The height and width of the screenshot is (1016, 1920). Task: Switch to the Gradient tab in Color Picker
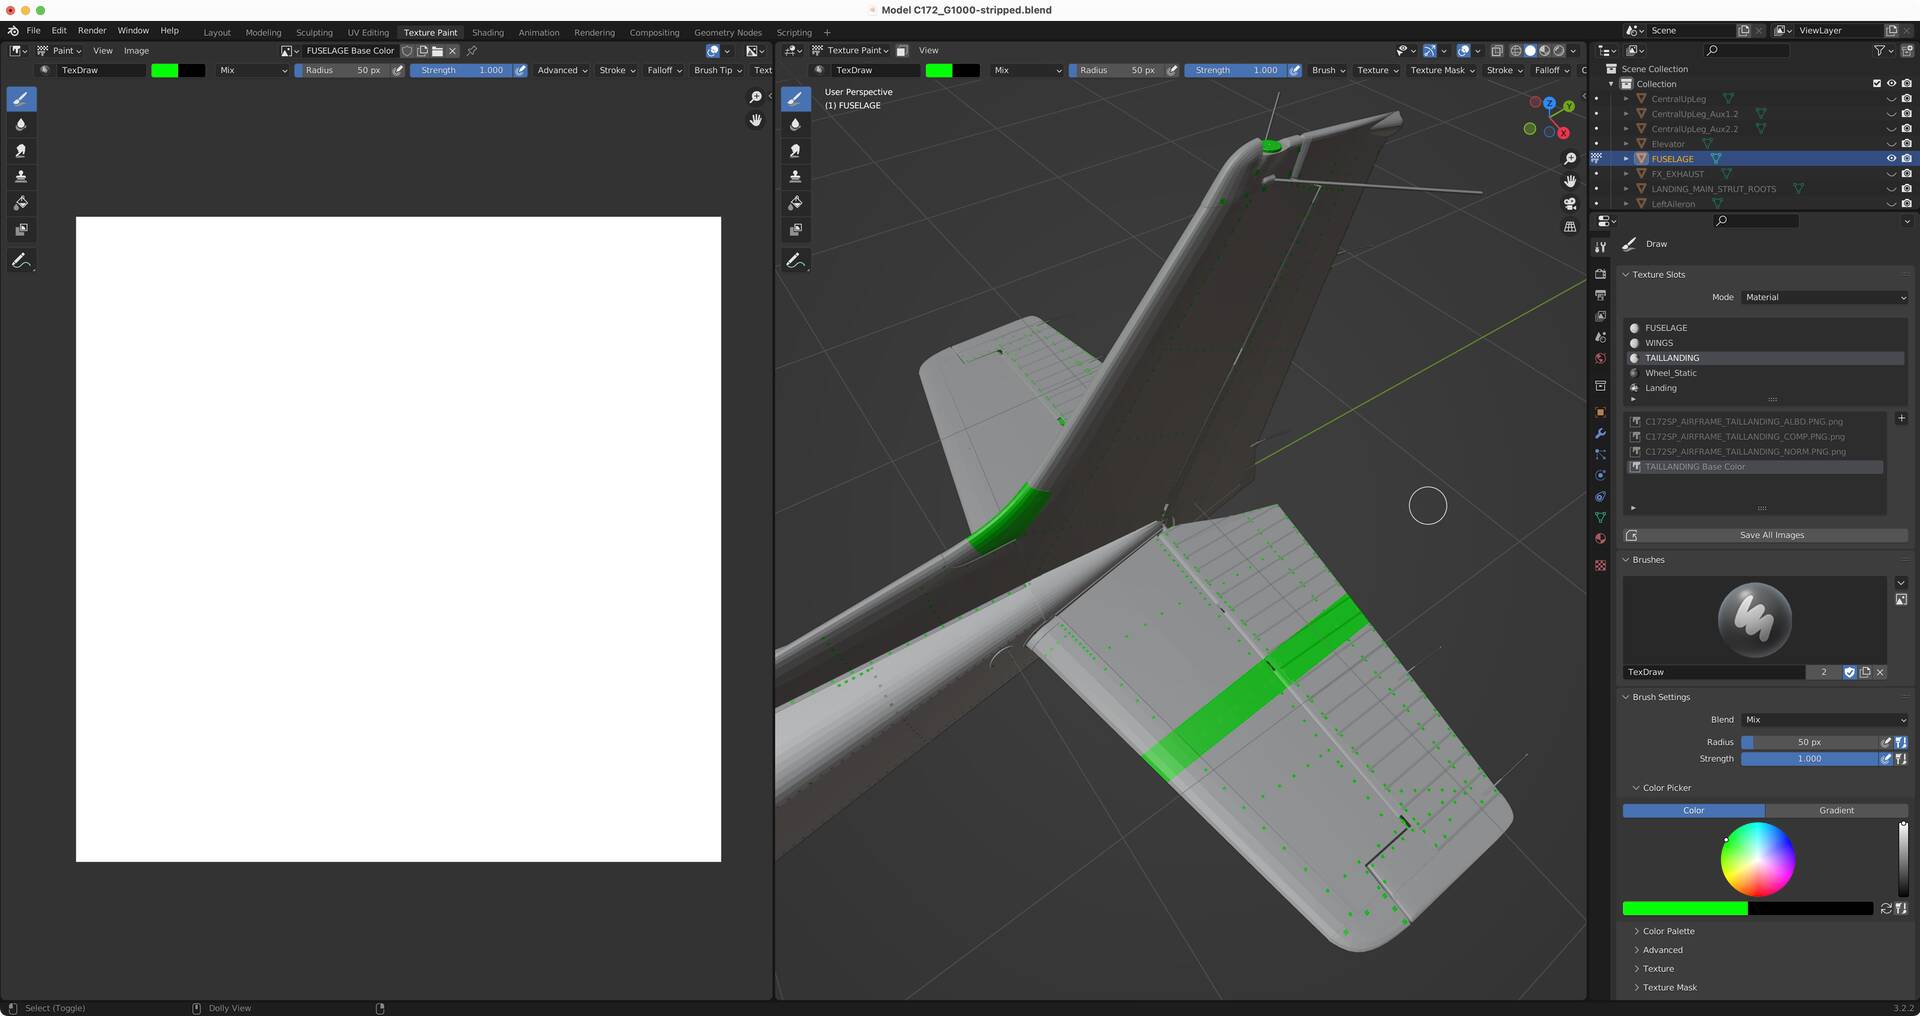pos(1836,810)
